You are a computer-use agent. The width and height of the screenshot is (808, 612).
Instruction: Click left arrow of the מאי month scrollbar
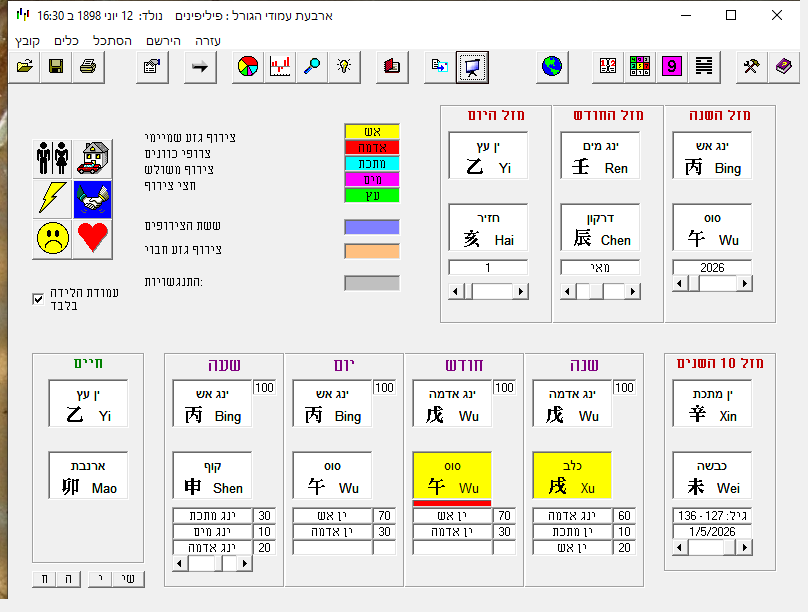coord(568,291)
